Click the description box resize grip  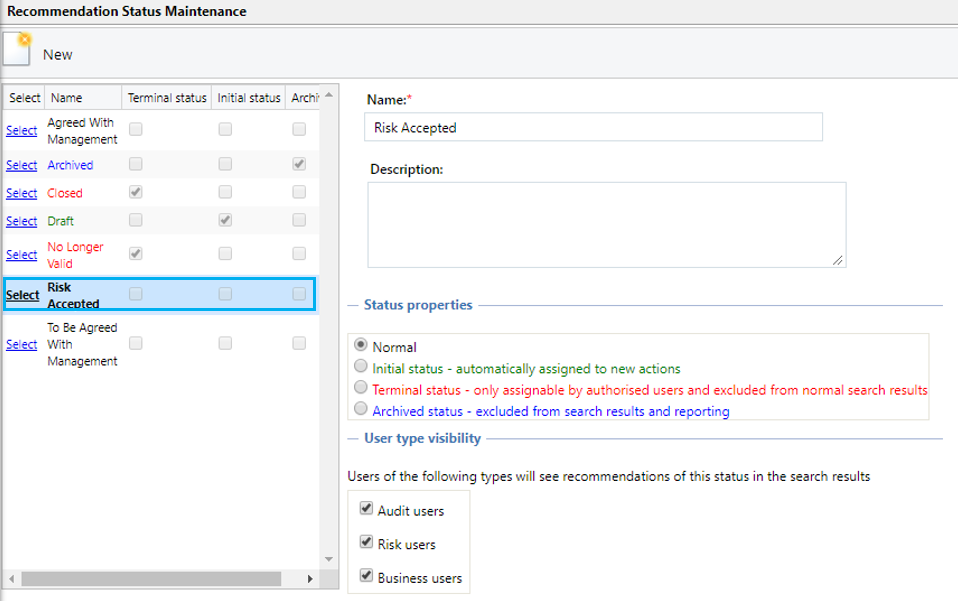click(838, 260)
